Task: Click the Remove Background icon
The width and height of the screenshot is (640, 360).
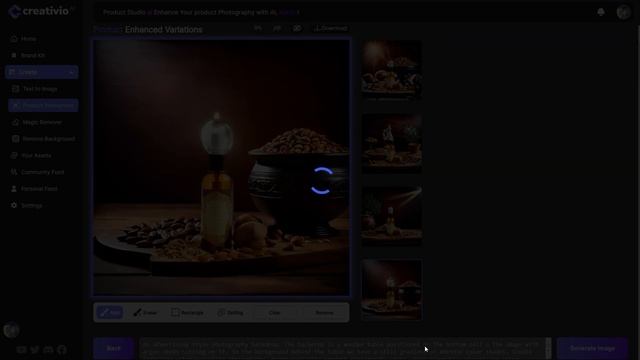Action: pos(16,139)
